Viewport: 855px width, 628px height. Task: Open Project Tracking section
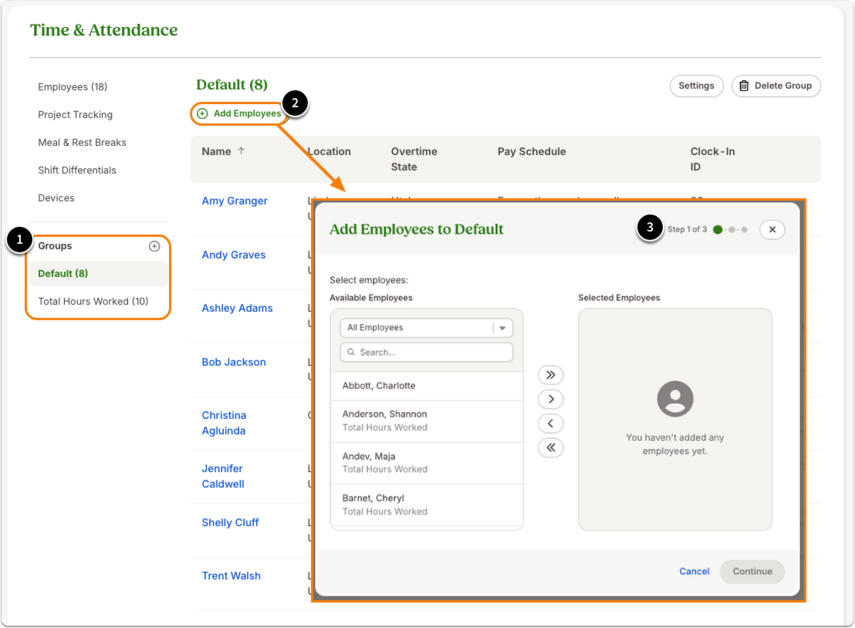75,114
